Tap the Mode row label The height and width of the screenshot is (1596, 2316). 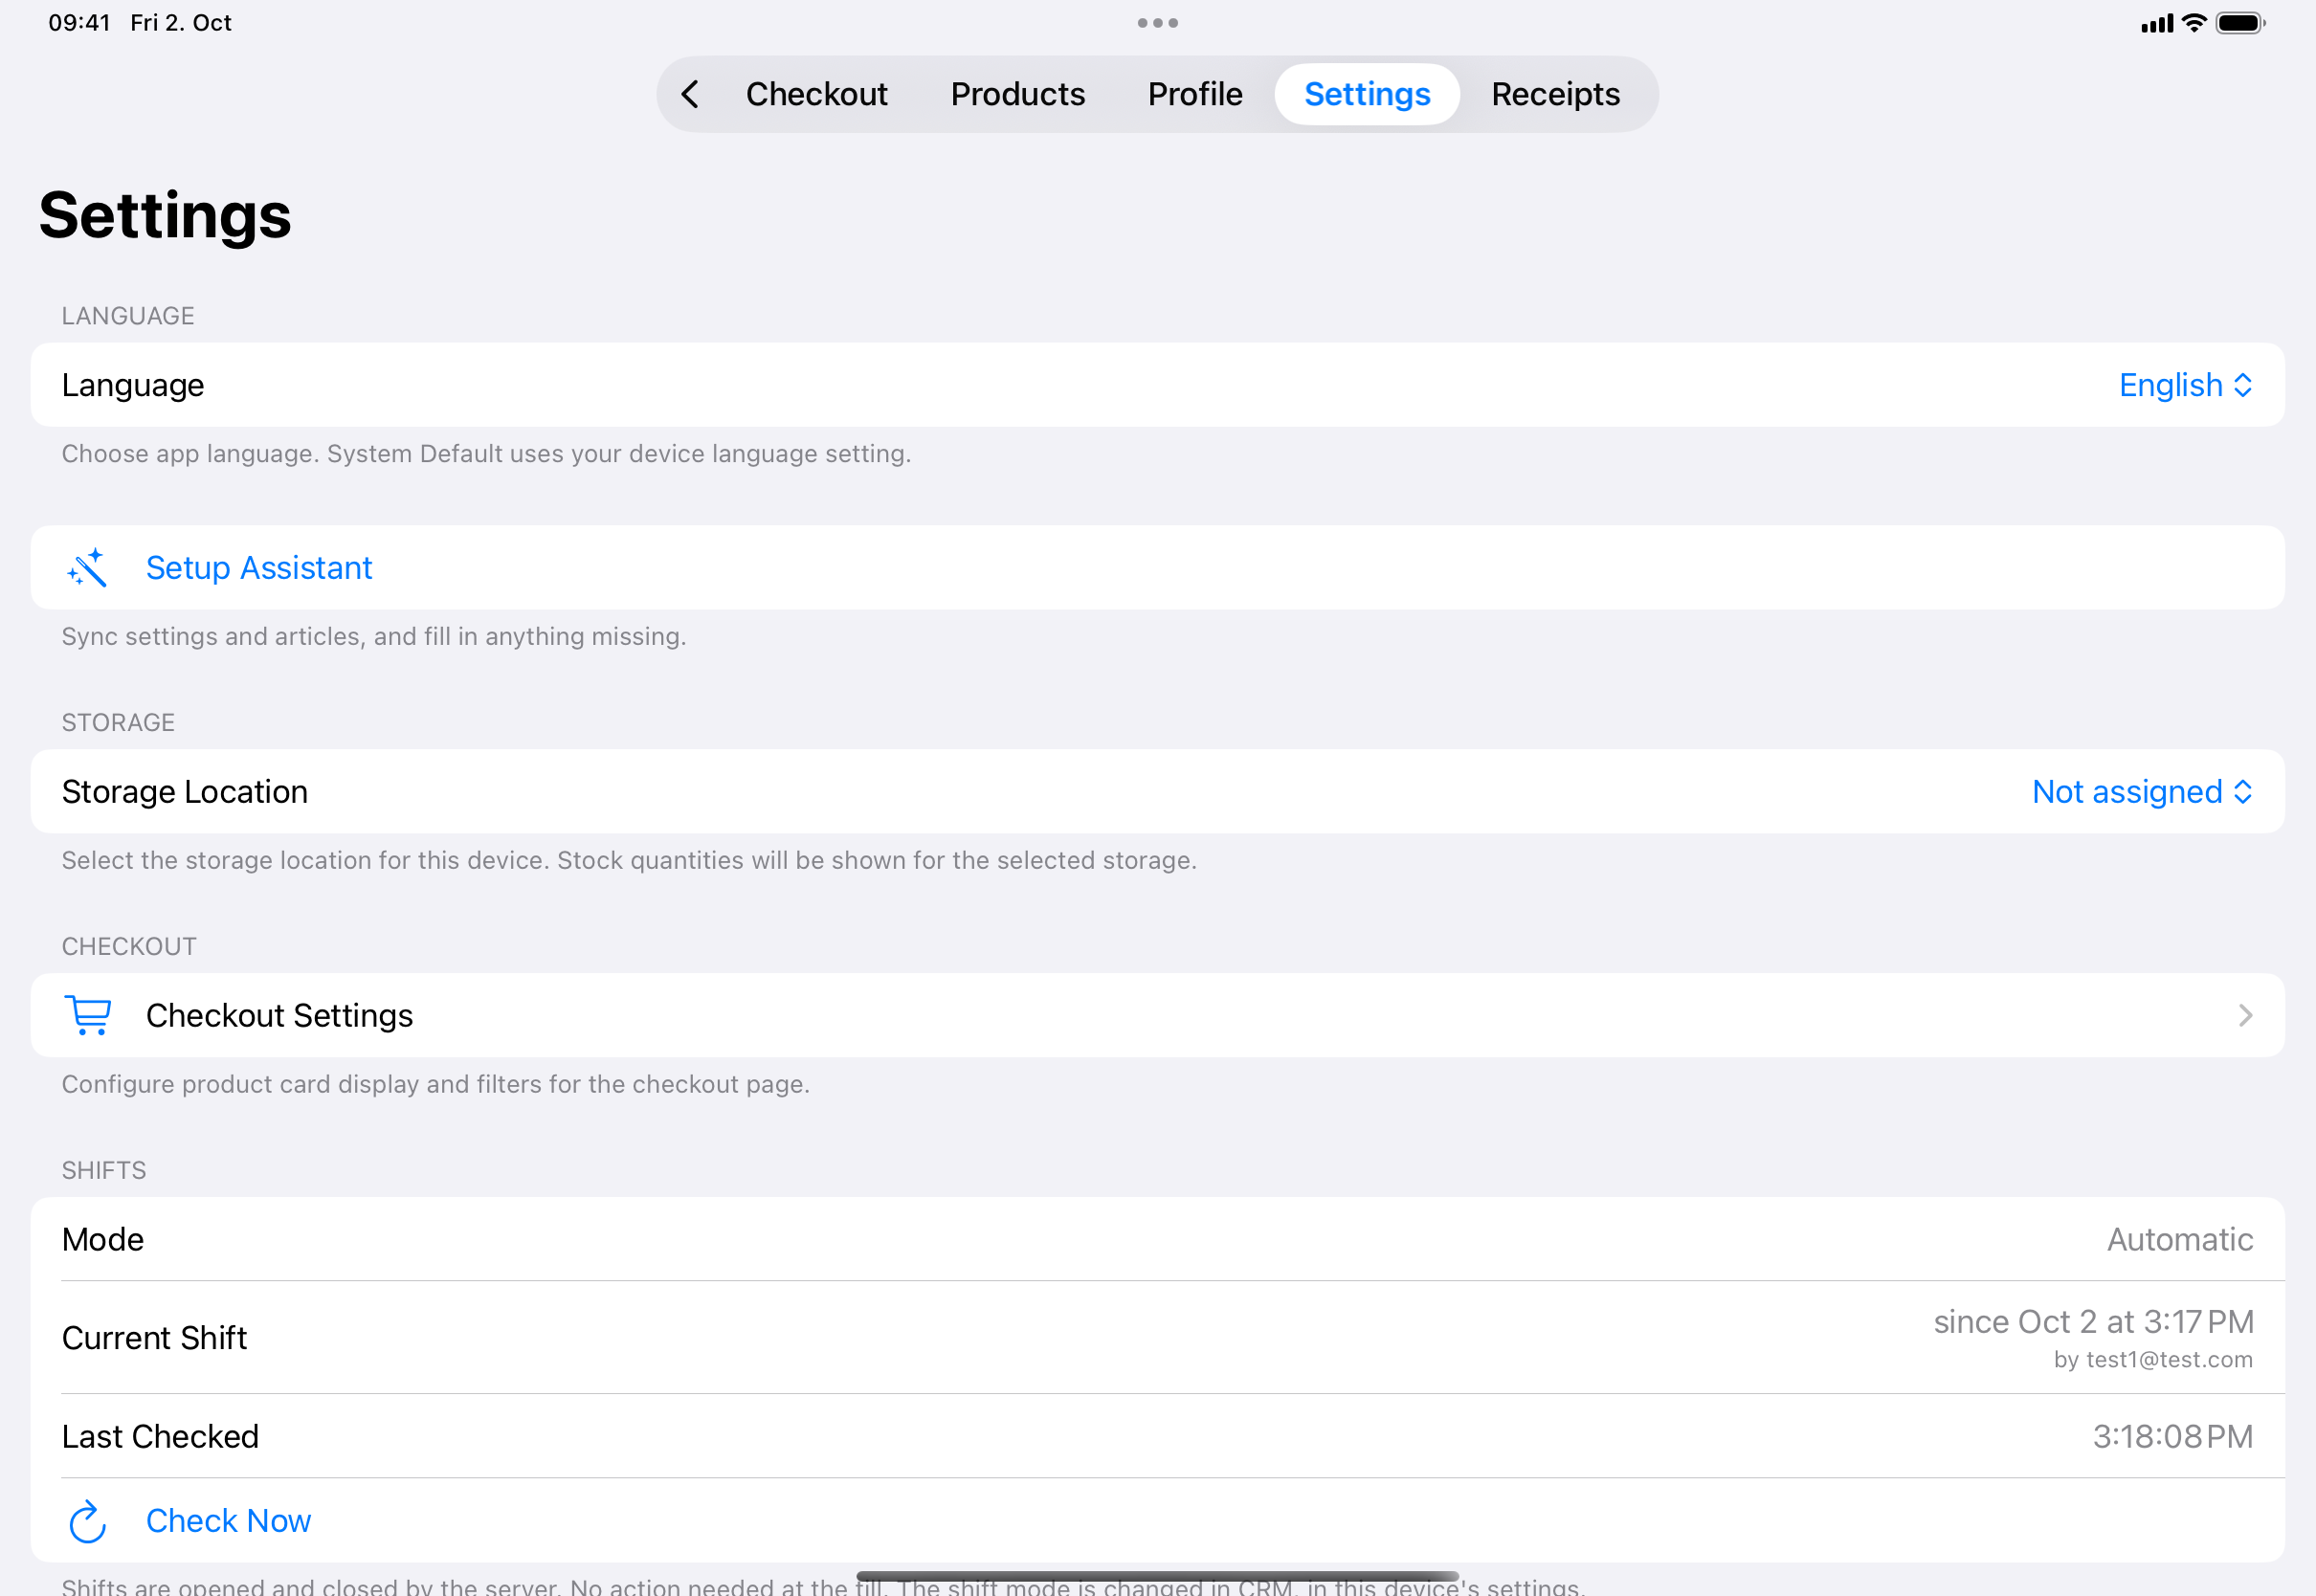(x=103, y=1239)
